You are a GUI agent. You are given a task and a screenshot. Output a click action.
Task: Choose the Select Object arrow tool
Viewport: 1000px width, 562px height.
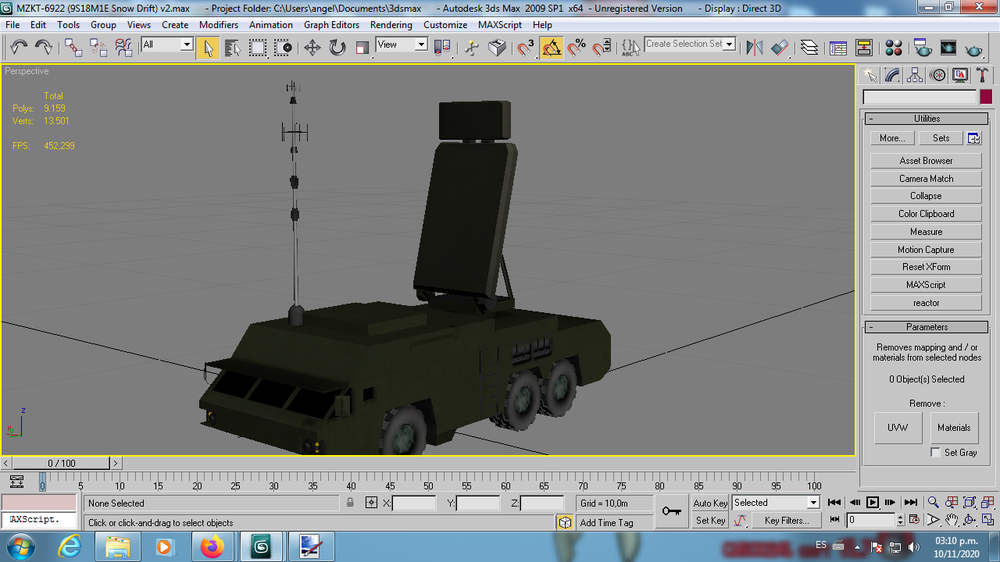207,47
